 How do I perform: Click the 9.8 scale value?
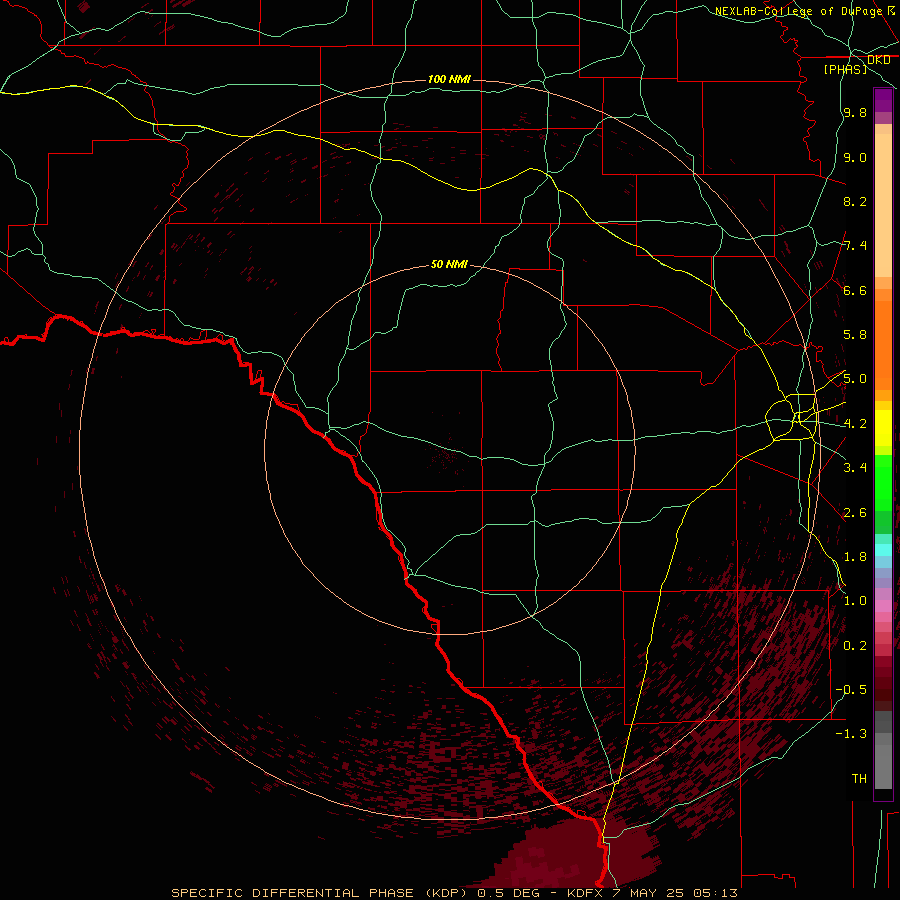pos(855,112)
